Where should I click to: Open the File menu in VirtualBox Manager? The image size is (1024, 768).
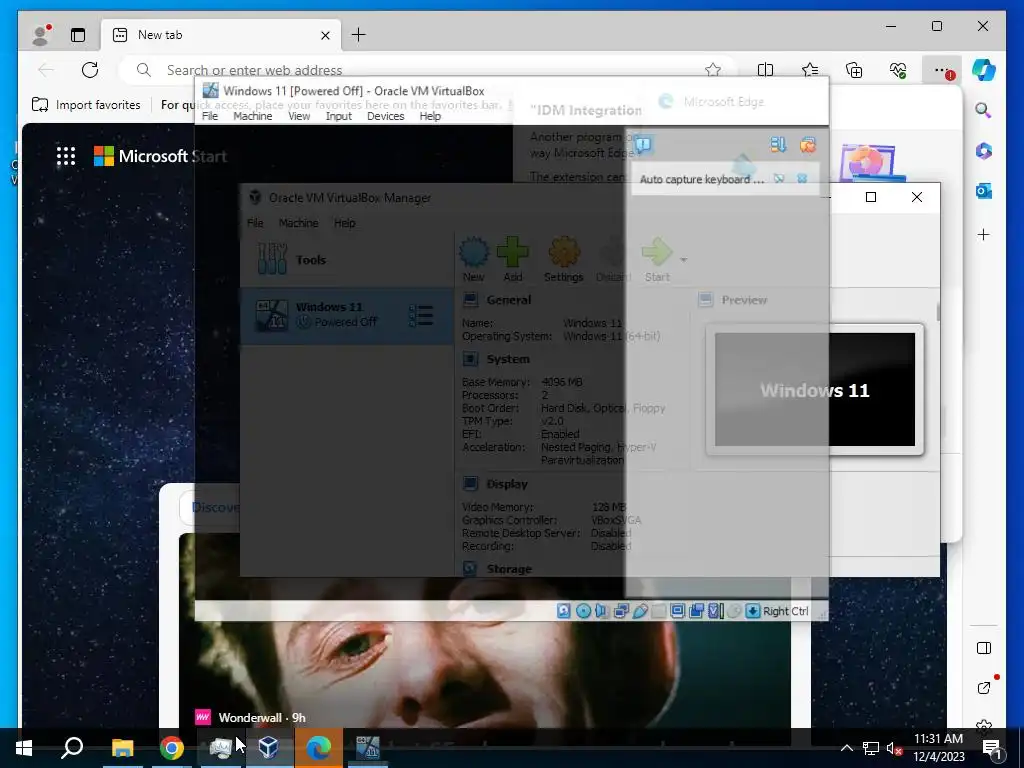coord(255,223)
